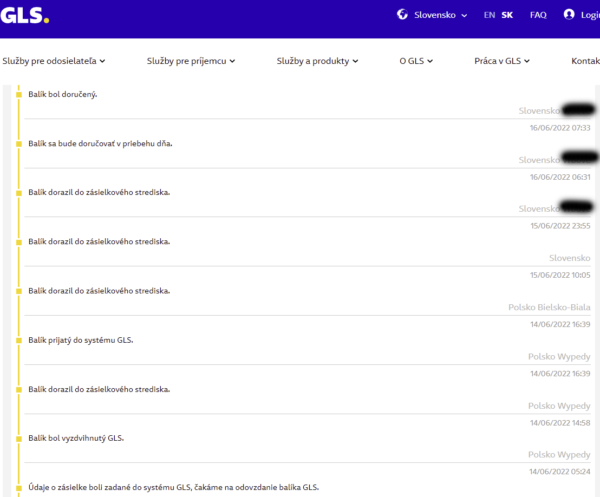Image resolution: width=600 pixels, height=497 pixels.
Task: Click the marker beside 'Údaje o zásielke' entry
Action: [18, 487]
